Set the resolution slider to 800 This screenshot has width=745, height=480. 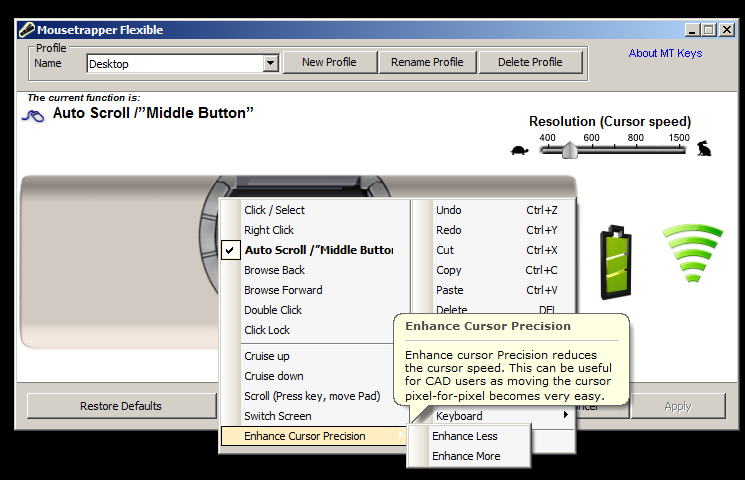click(636, 150)
